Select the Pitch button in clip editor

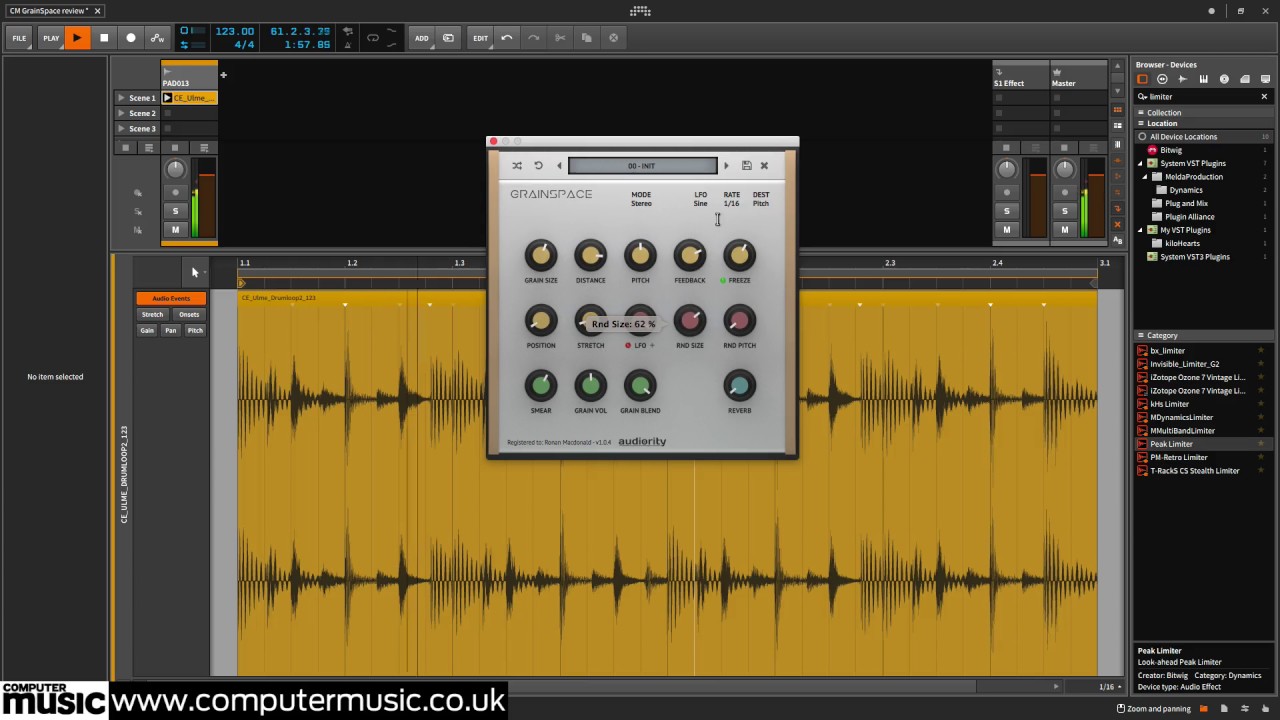(195, 330)
